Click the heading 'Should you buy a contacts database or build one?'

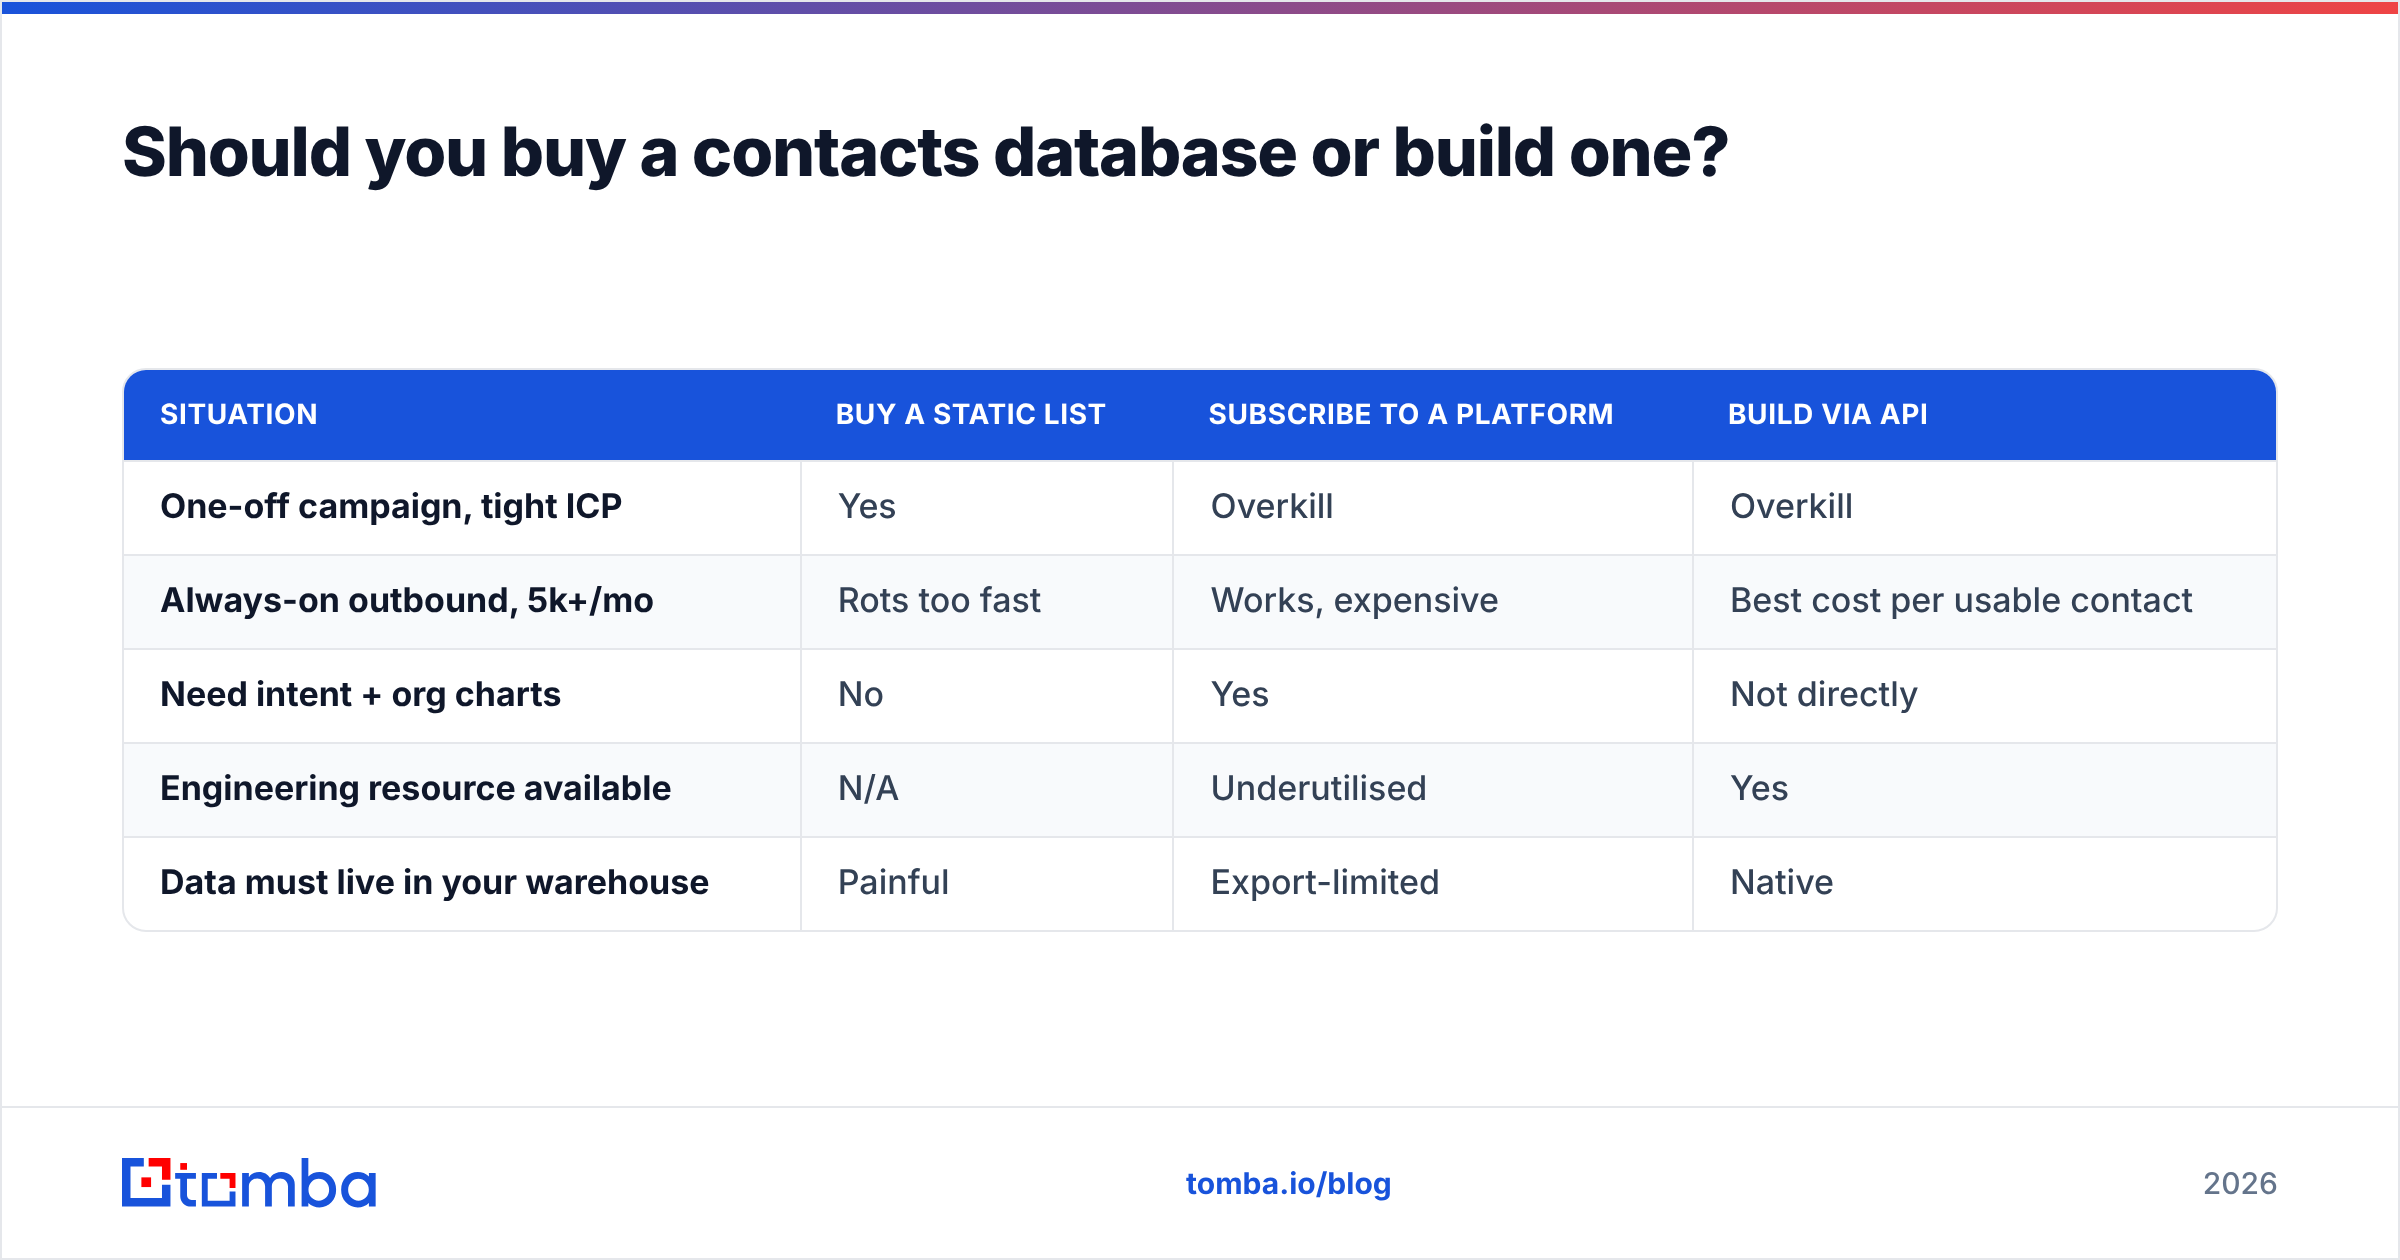click(925, 153)
